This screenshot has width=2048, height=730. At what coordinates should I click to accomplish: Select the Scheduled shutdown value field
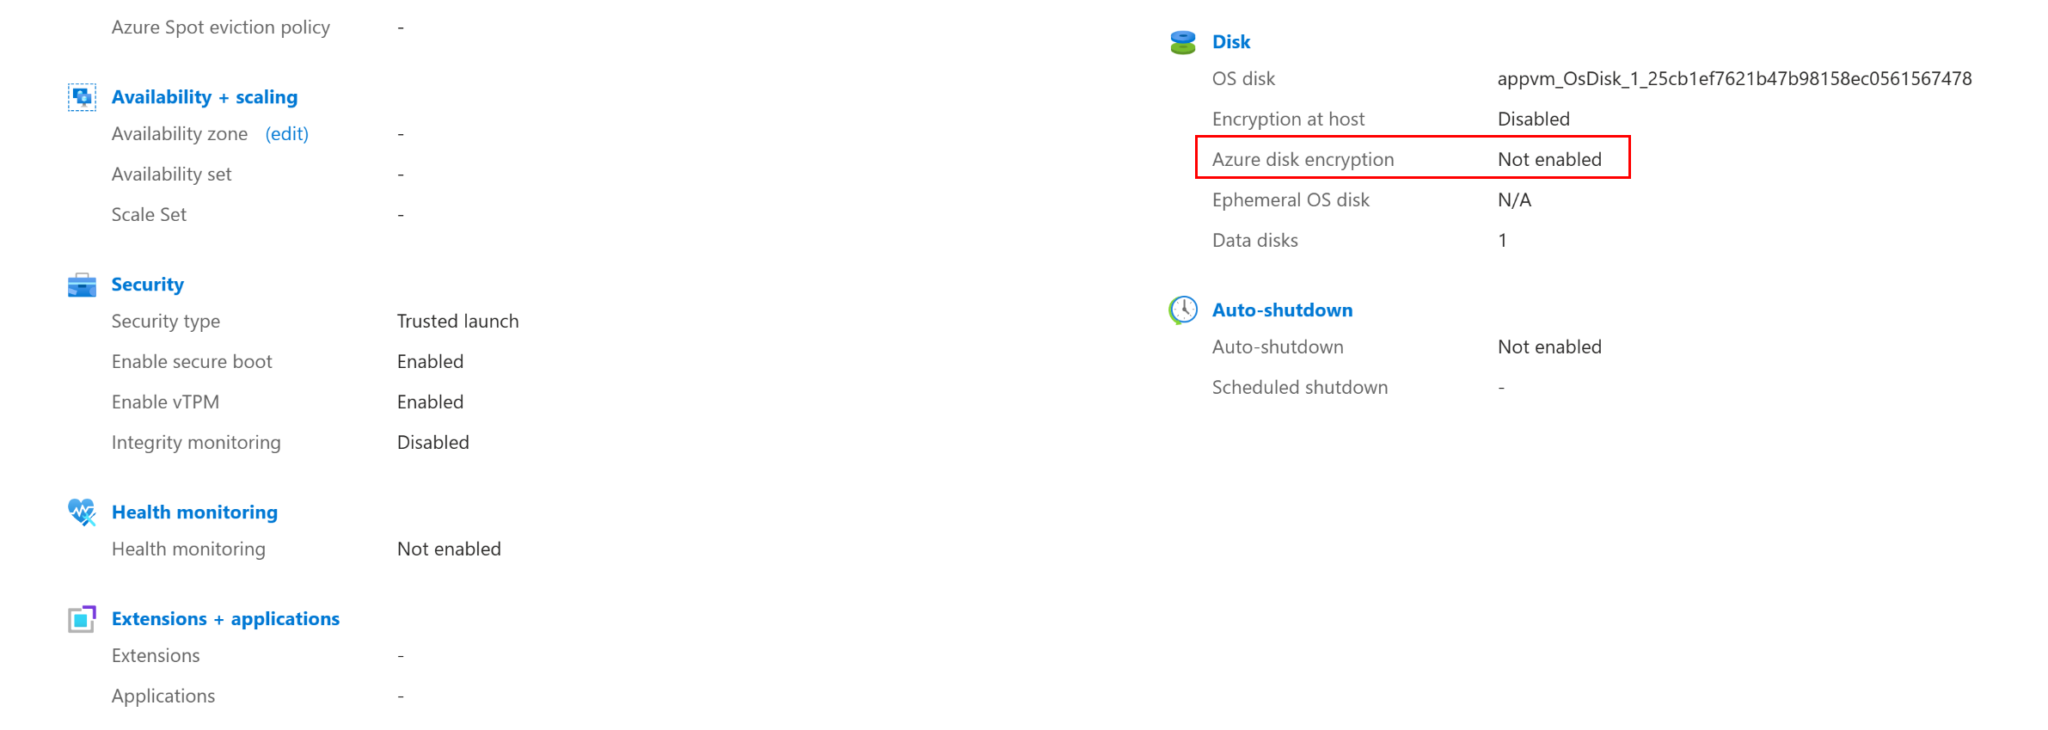click(1500, 387)
